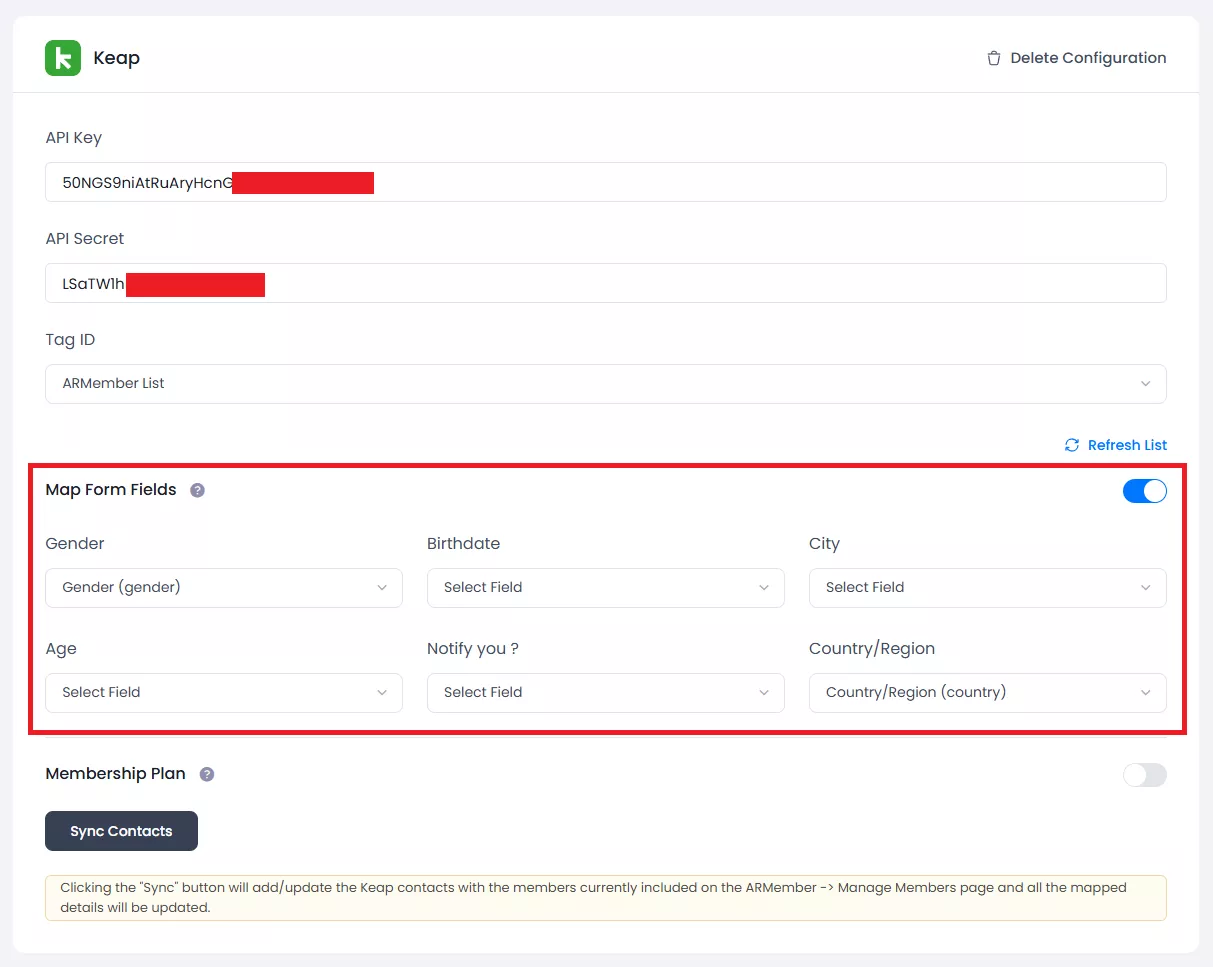Enable the Membership Plan toggle
Screen dimensions: 1213x967
pos(1144,775)
